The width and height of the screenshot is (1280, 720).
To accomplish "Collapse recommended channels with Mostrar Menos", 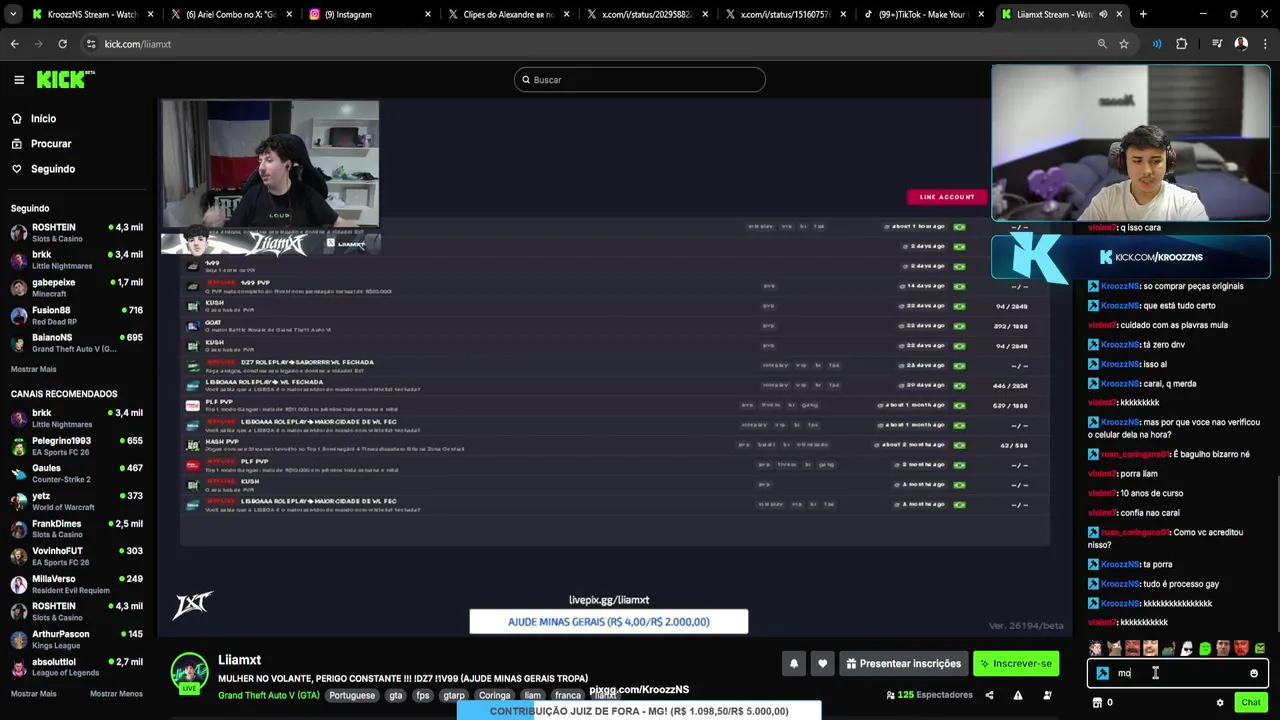I will pos(116,694).
